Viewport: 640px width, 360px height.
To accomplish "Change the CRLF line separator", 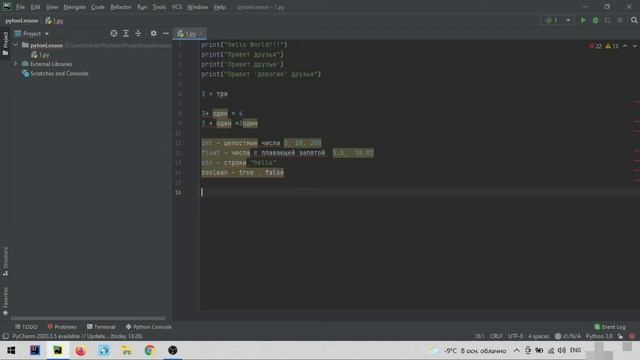I will (496, 336).
